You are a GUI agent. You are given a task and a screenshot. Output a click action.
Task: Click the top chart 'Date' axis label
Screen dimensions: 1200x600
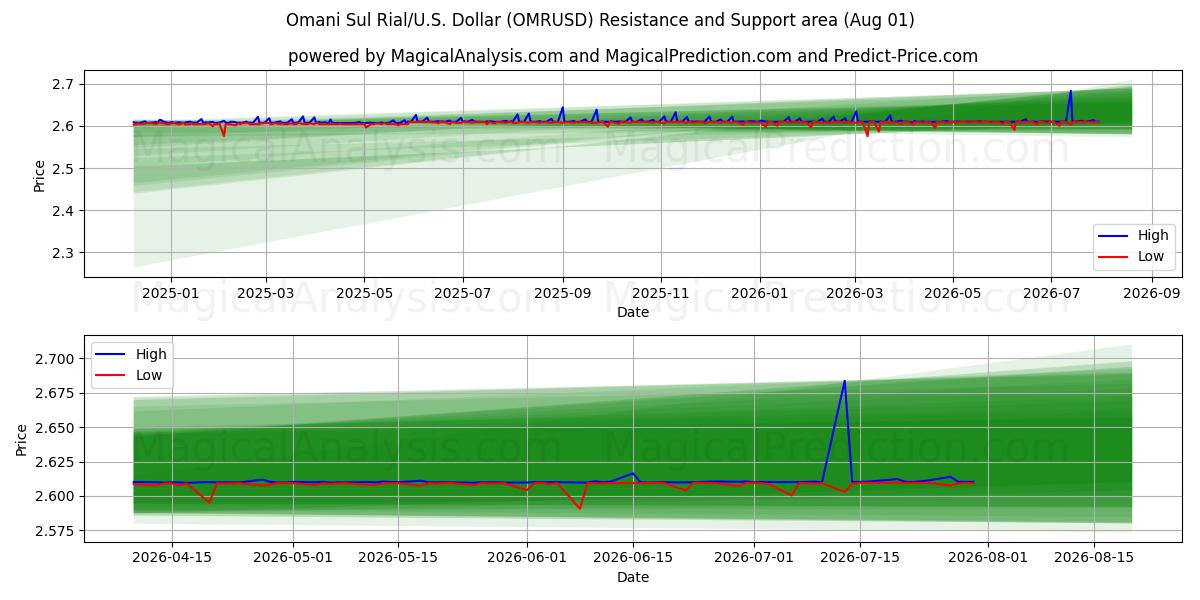pos(633,312)
